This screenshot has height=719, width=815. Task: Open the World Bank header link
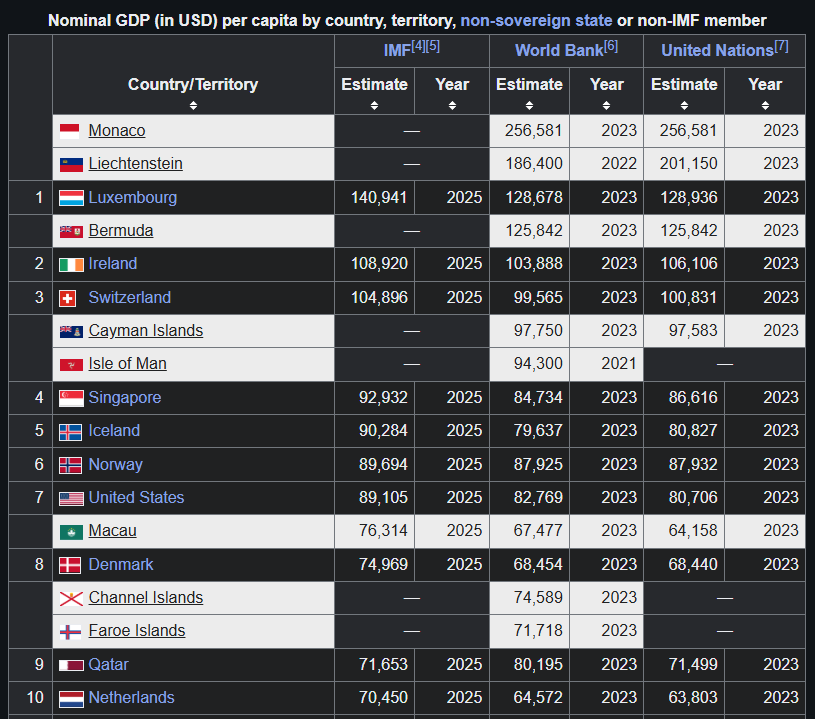point(559,50)
